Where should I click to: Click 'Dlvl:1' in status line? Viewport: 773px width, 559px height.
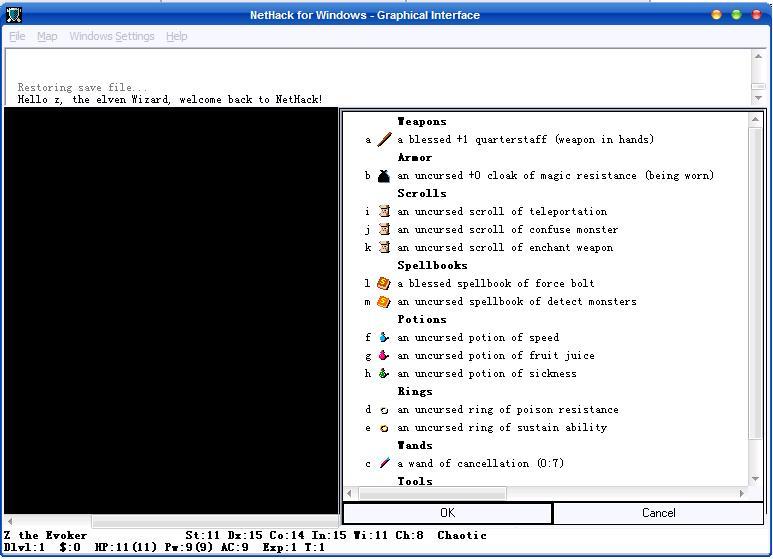[24, 547]
